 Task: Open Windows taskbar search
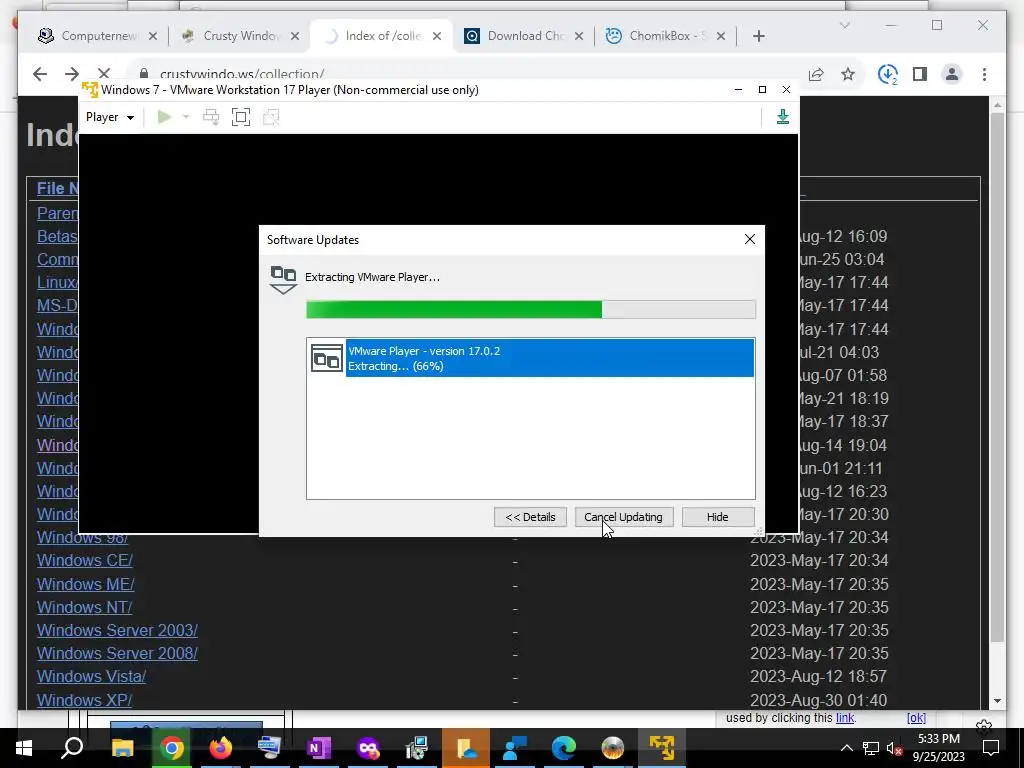[x=72, y=748]
